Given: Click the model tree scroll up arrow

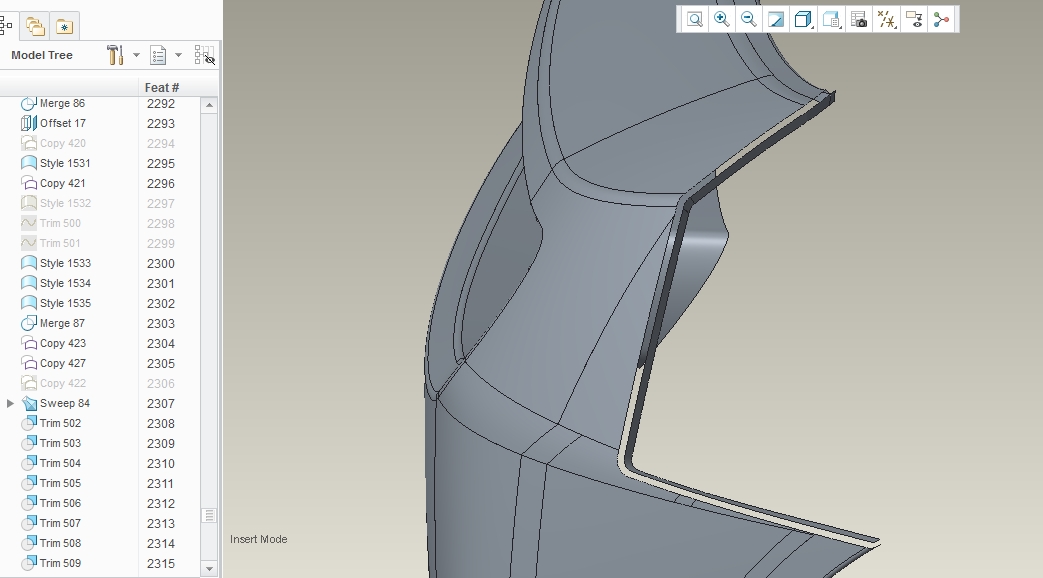Looking at the screenshot, I should pos(209,105).
